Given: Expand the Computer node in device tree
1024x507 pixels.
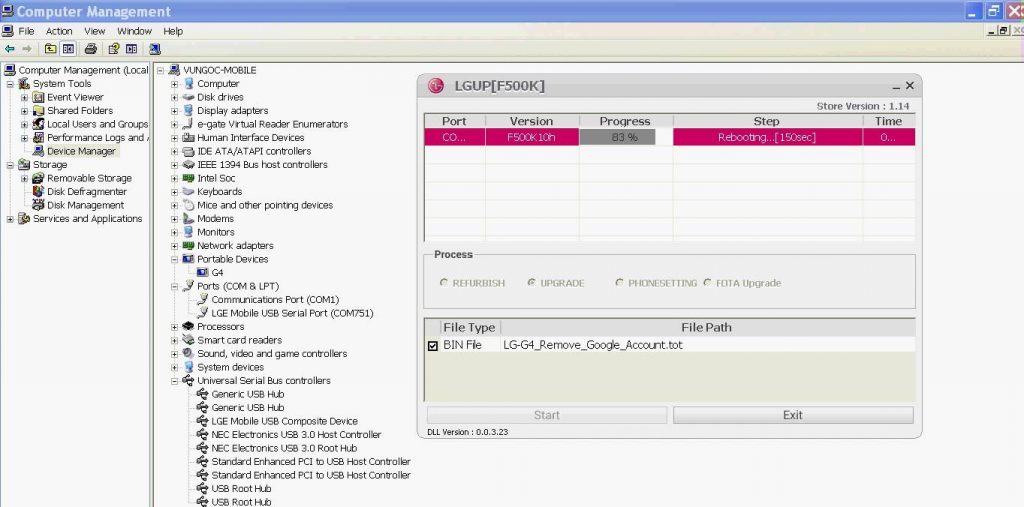Looking at the screenshot, I should coord(174,84).
